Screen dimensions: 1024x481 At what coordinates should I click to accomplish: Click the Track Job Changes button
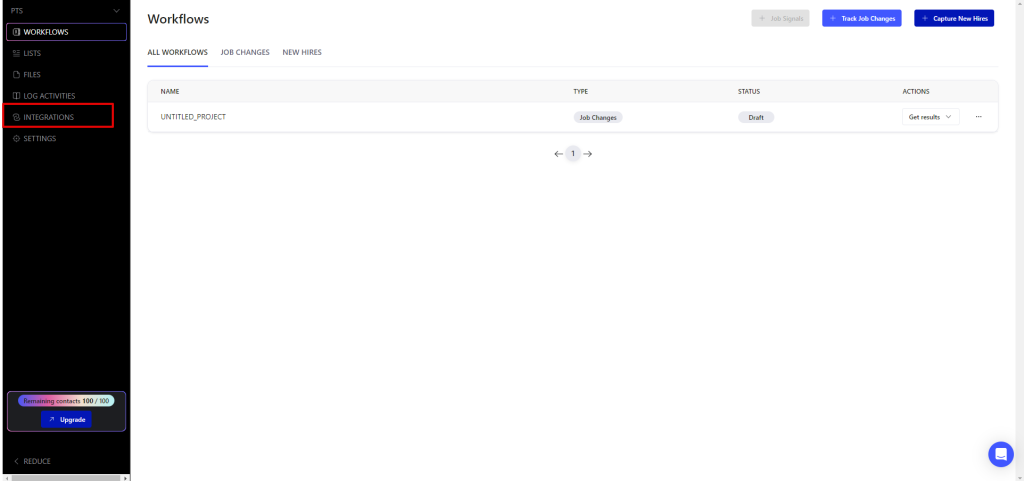pos(862,18)
